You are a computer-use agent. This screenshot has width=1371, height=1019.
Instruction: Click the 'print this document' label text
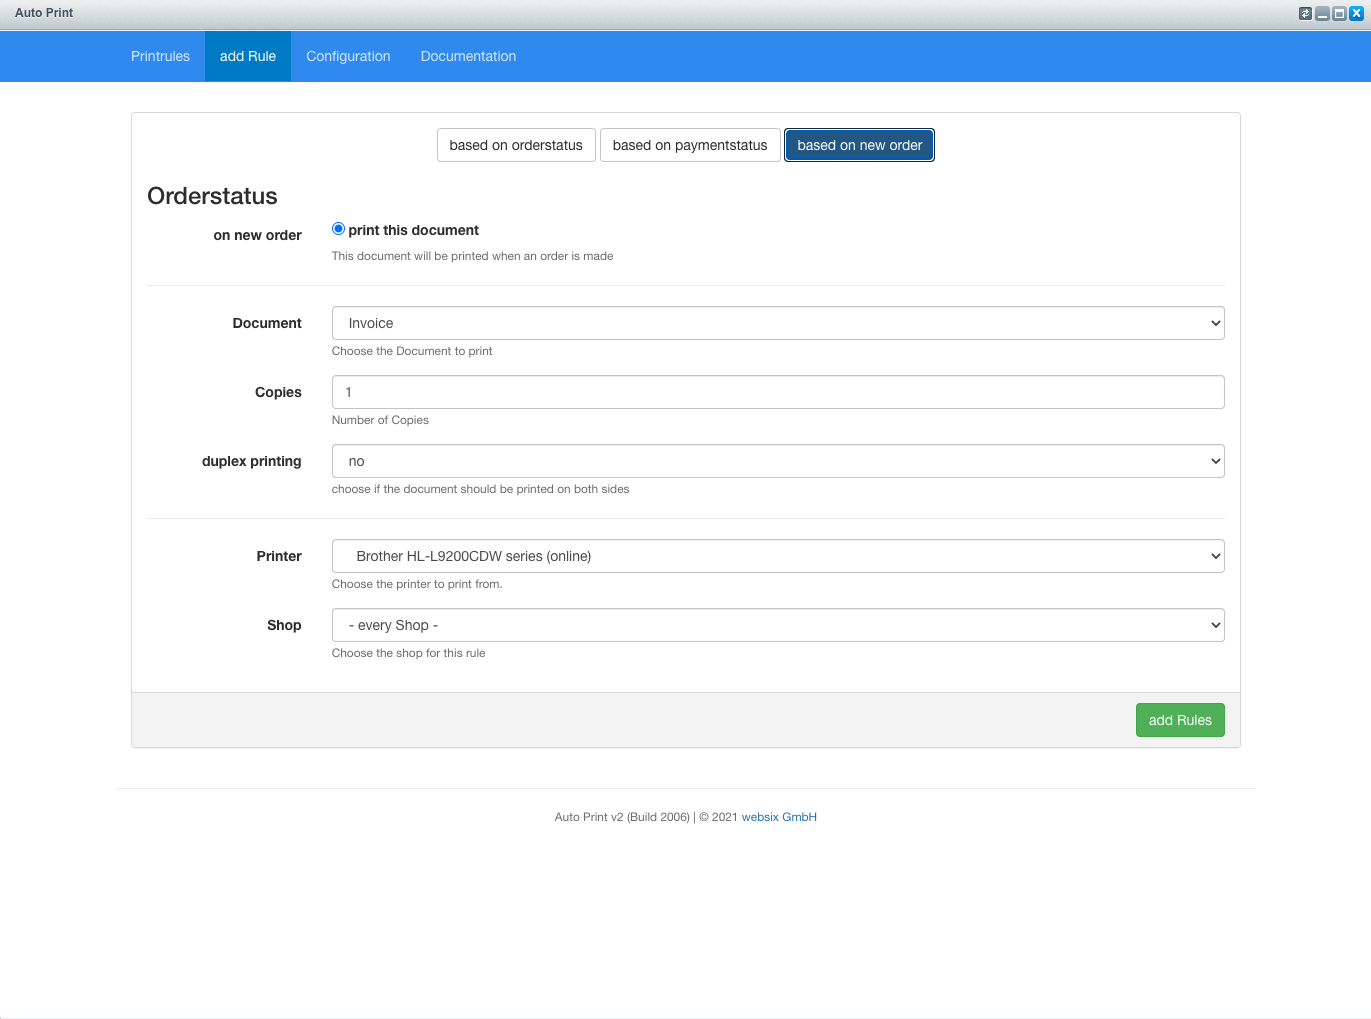[x=413, y=230]
